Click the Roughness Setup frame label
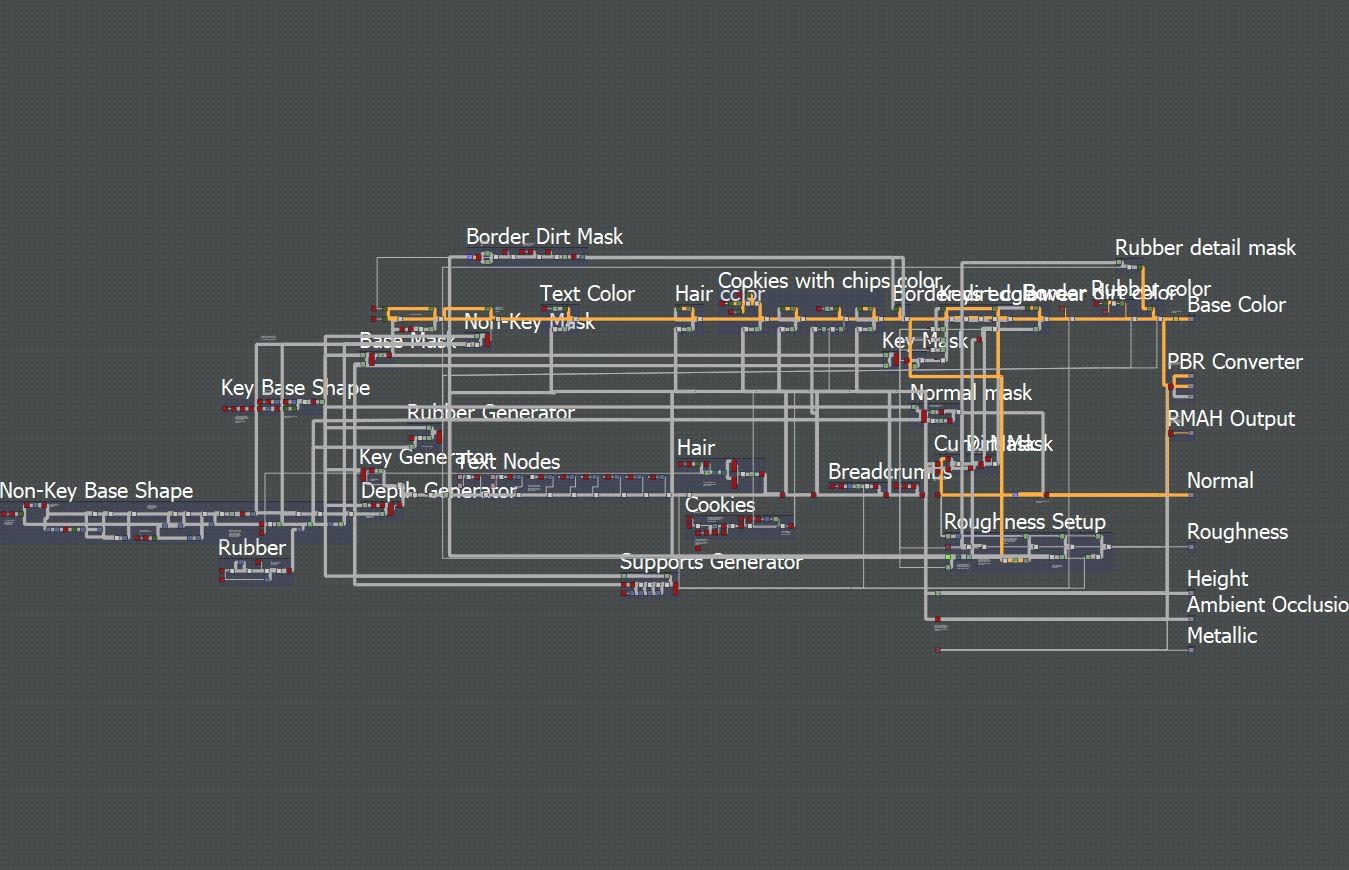Screen dimensions: 1349x870 tap(1025, 522)
